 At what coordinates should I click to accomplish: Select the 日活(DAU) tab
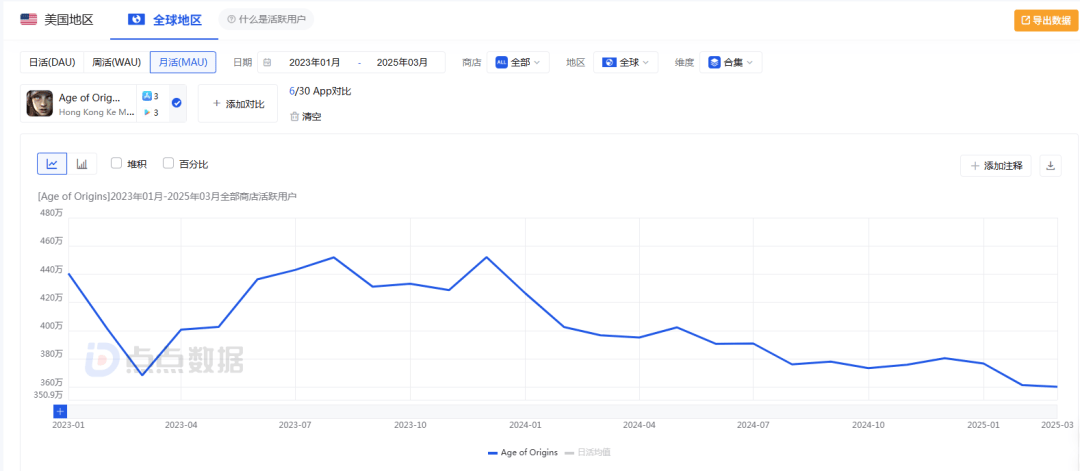tap(52, 62)
